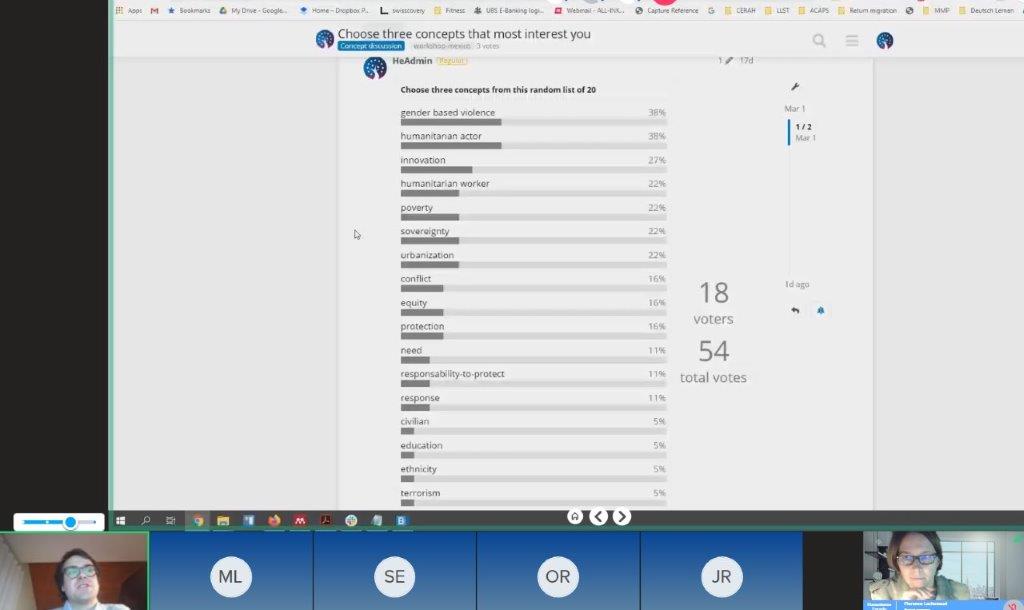Open the HeAdmin username link

(412, 61)
